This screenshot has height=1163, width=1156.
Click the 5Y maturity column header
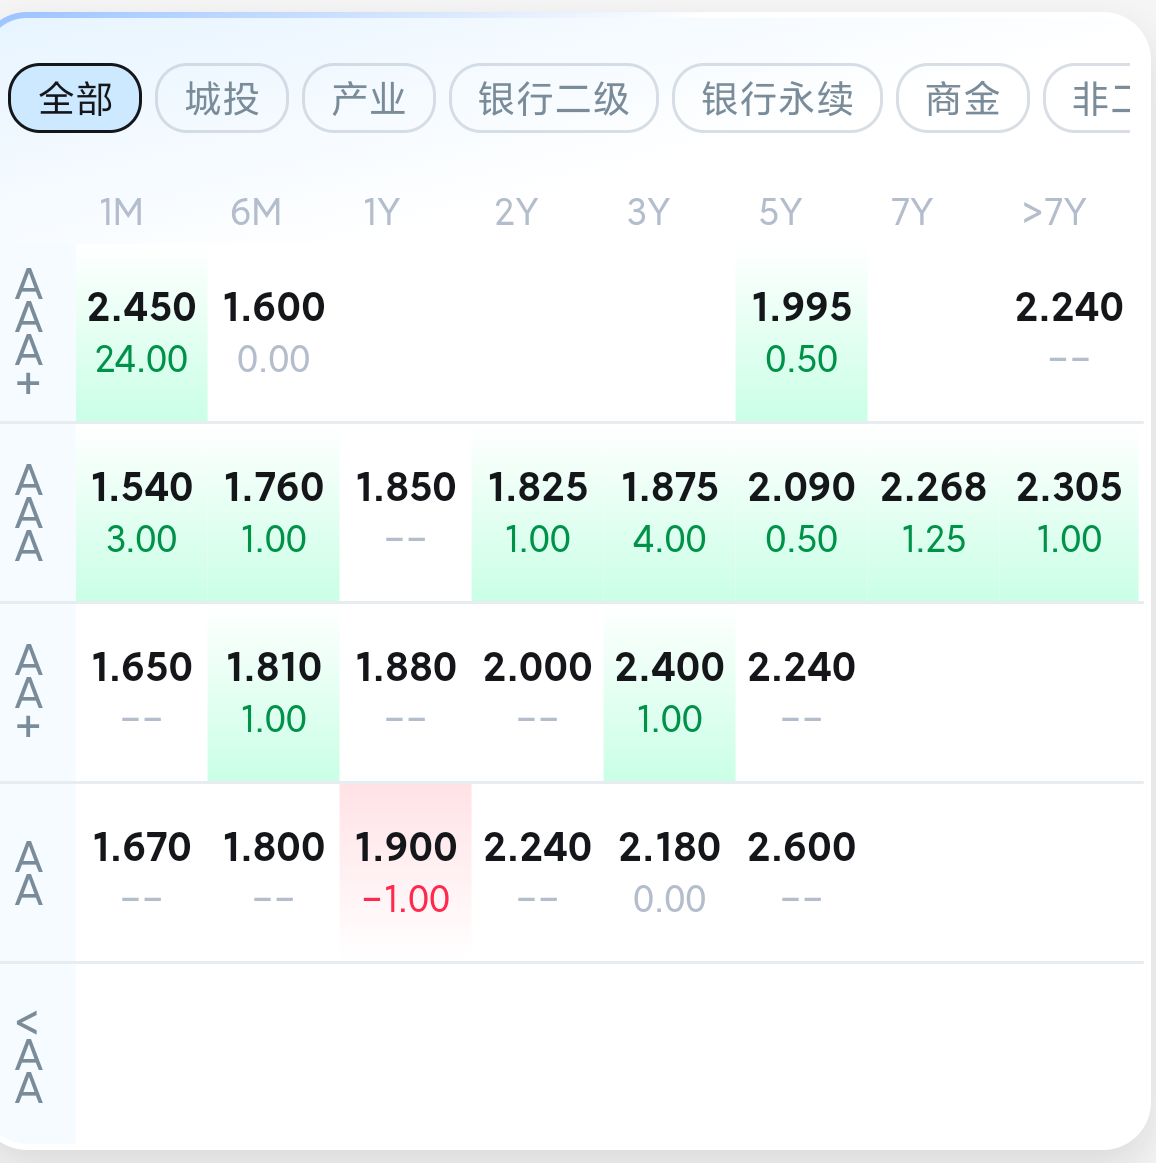coord(780,213)
